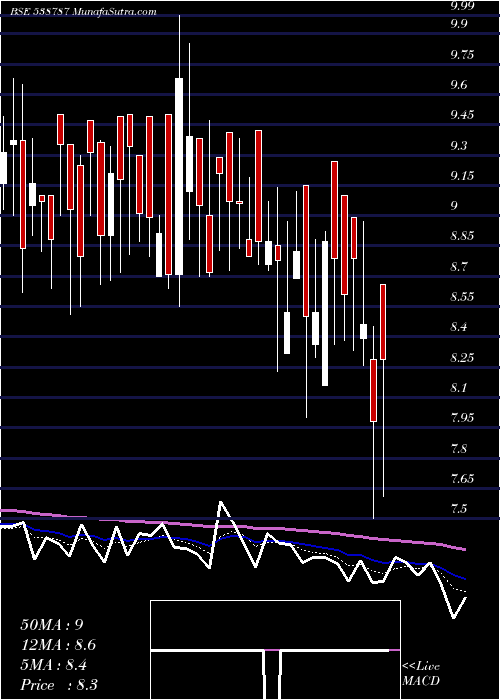Click the 12MA : 8.6 readout
Image resolution: width=500 pixels, height=700 pixels.
tap(58, 645)
